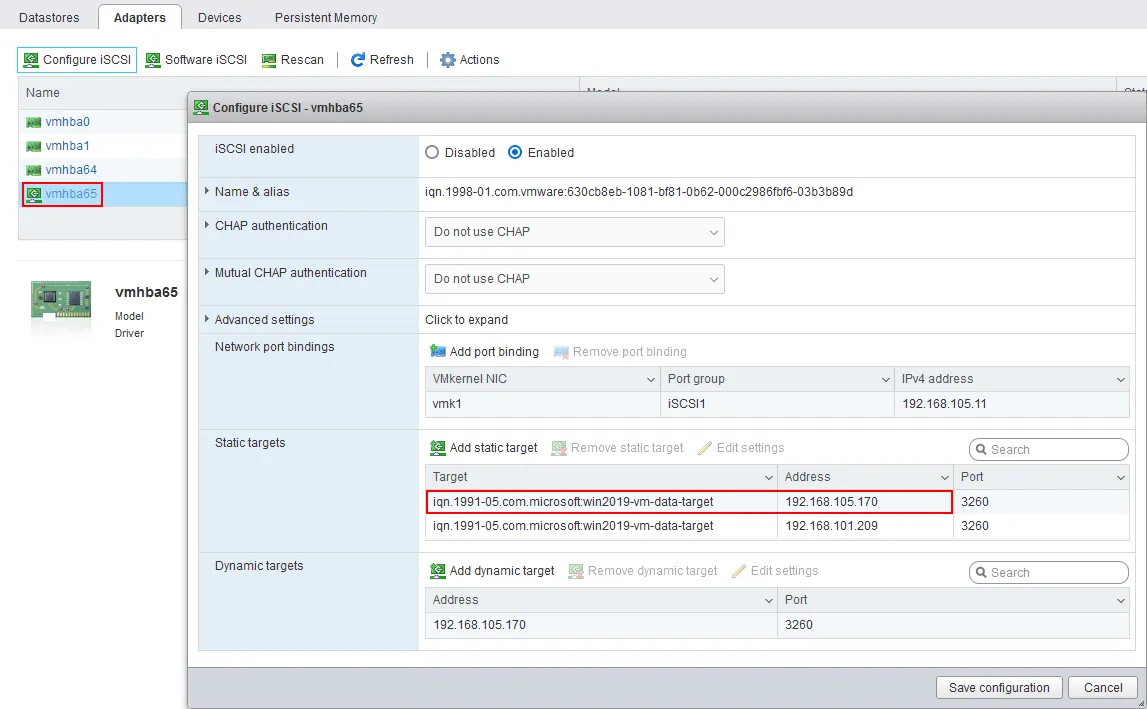This screenshot has height=709, width=1147.
Task: Select the Disabled radio button
Action: point(432,152)
